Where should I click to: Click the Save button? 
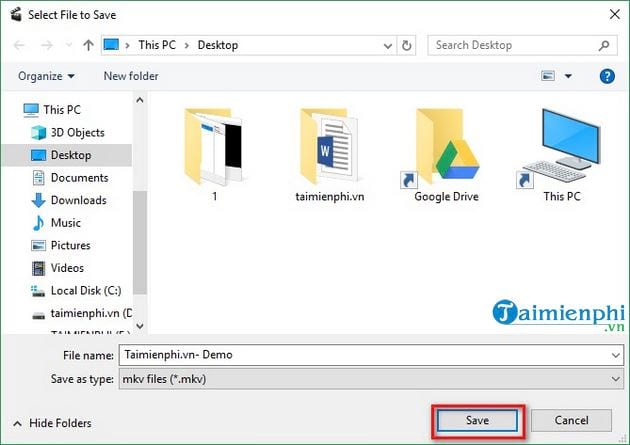pyautogui.click(x=477, y=421)
